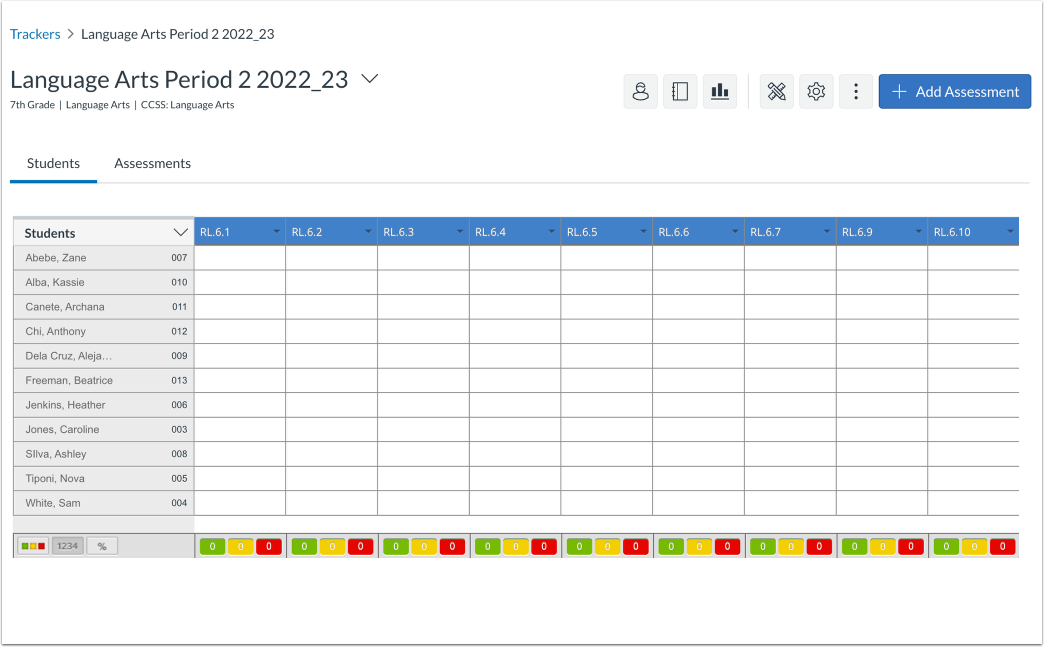The image size is (1044, 647).
Task: Expand the tracker title dropdown
Action: pyautogui.click(x=369, y=79)
